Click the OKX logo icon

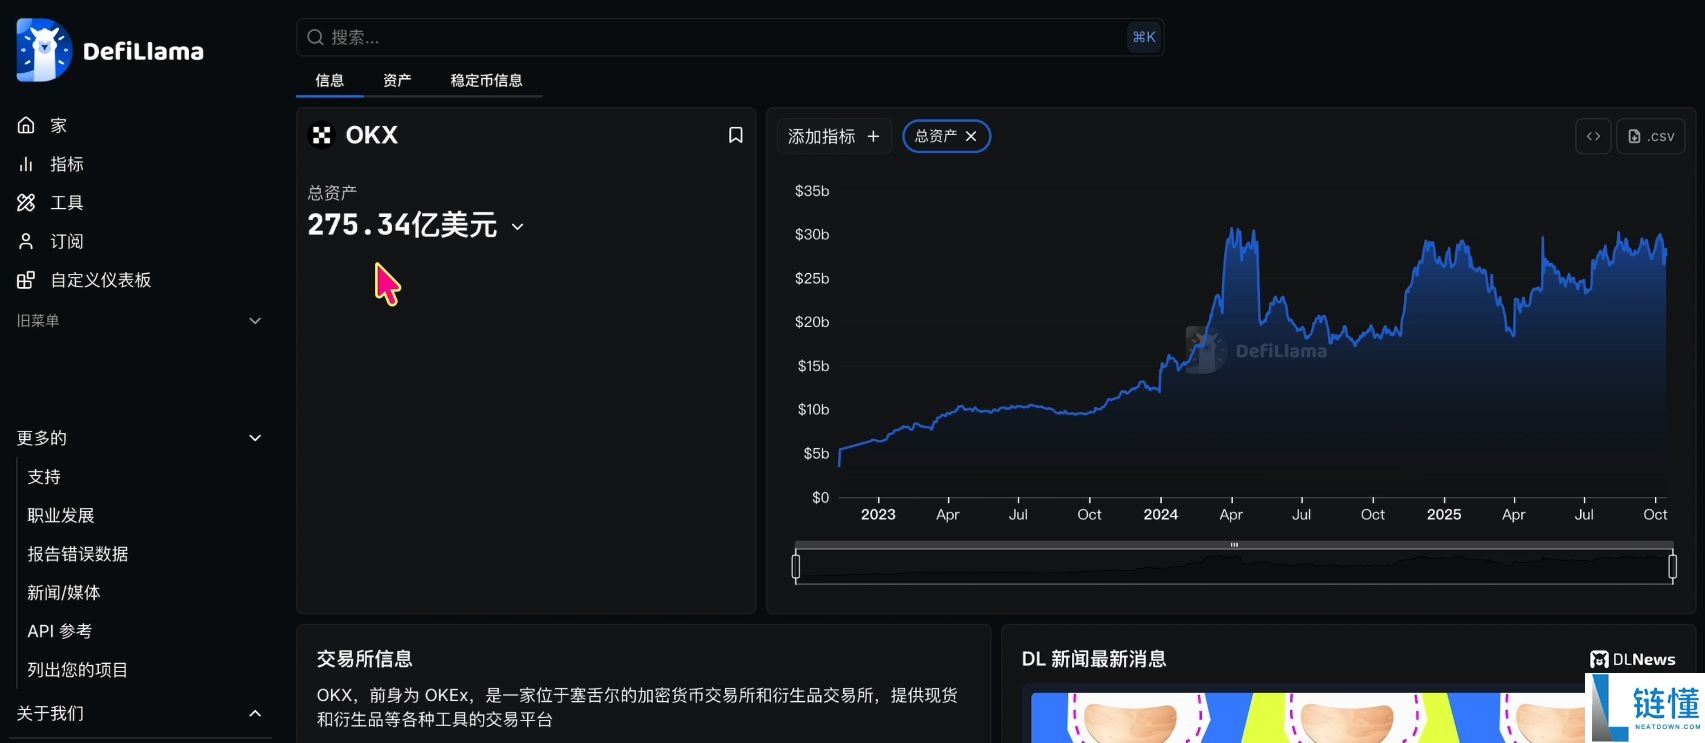pyautogui.click(x=321, y=135)
